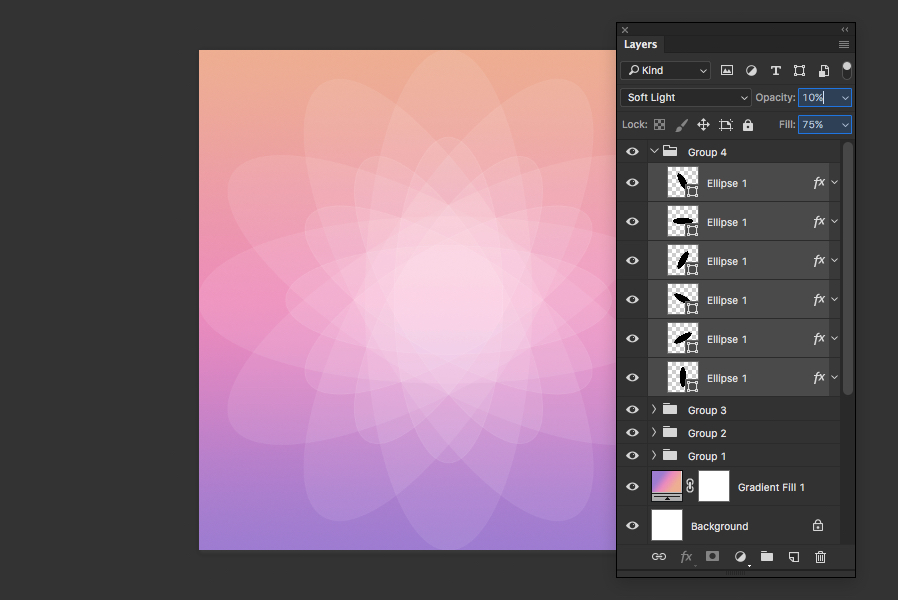Screen dimensions: 898x600
Task: Open the Kind filter type dropdown
Action: tap(665, 70)
